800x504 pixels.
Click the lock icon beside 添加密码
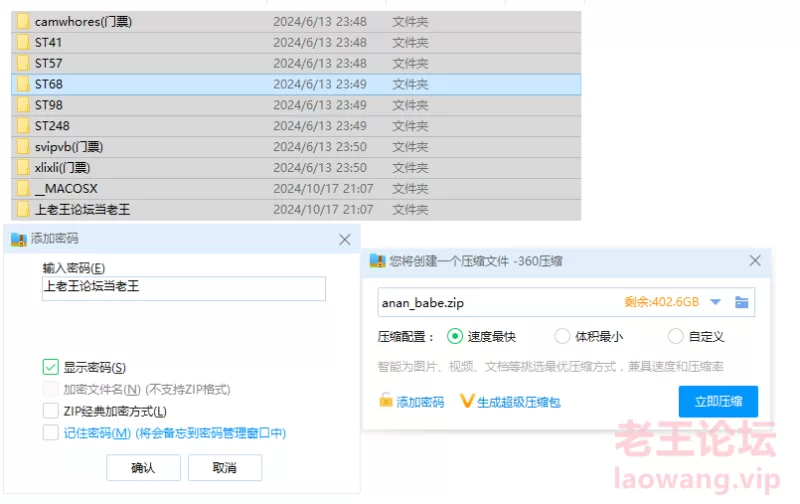(386, 400)
